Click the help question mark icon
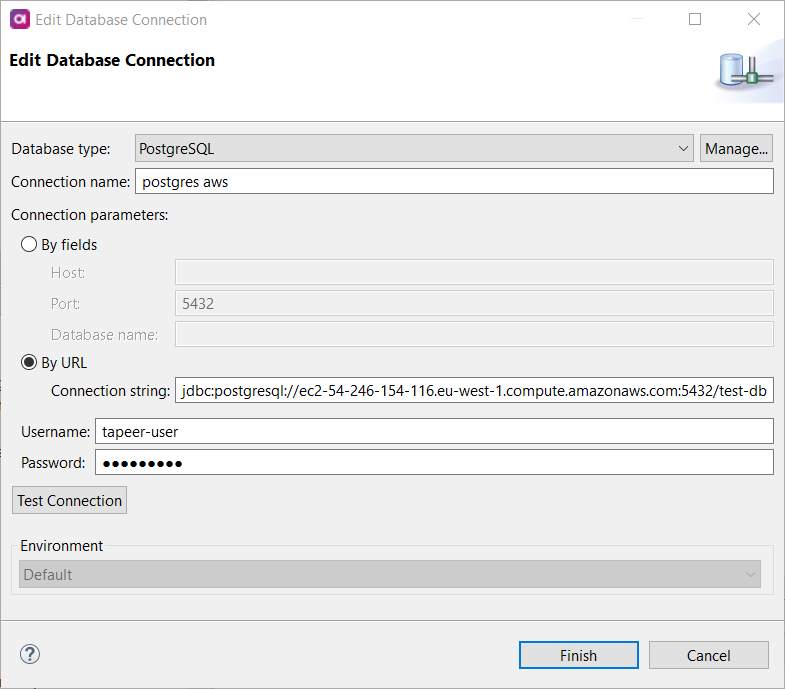The width and height of the screenshot is (785, 689). click(x=29, y=654)
